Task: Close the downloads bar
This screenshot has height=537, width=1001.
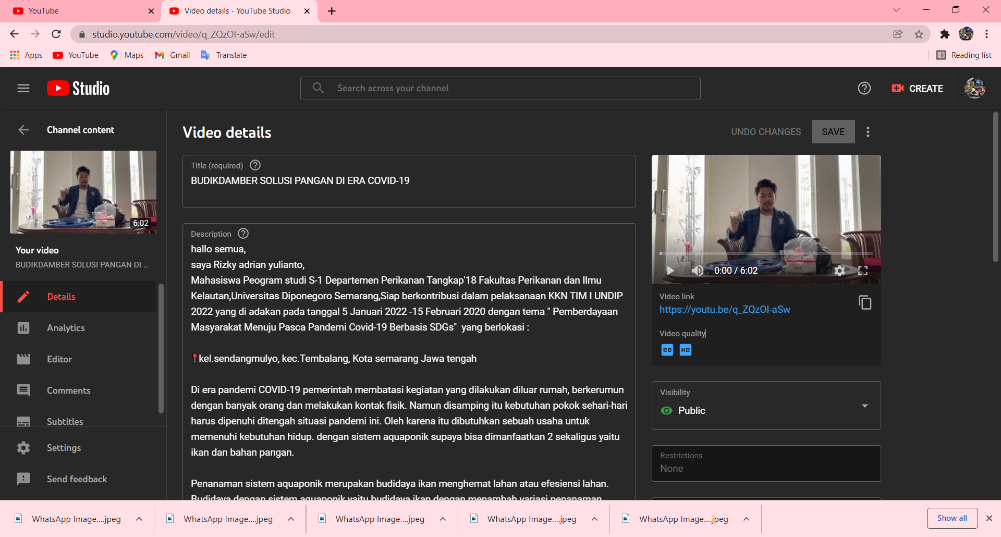Action: pos(989,518)
